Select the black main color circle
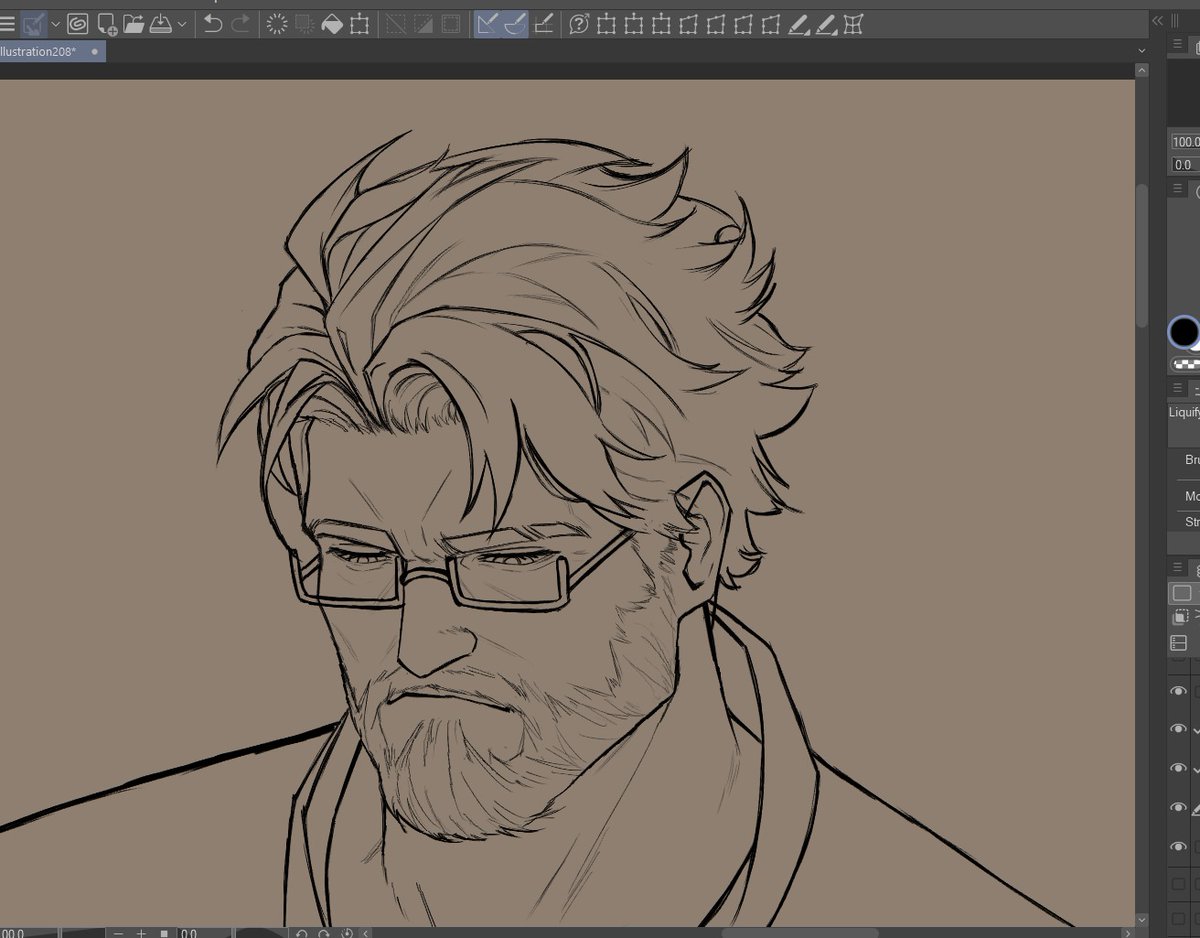Screen dimensions: 1200x938 (x=1184, y=331)
